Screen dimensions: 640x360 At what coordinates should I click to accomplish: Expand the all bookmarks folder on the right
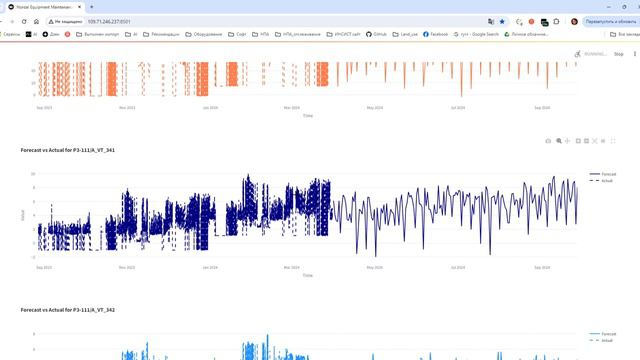click(x=624, y=34)
